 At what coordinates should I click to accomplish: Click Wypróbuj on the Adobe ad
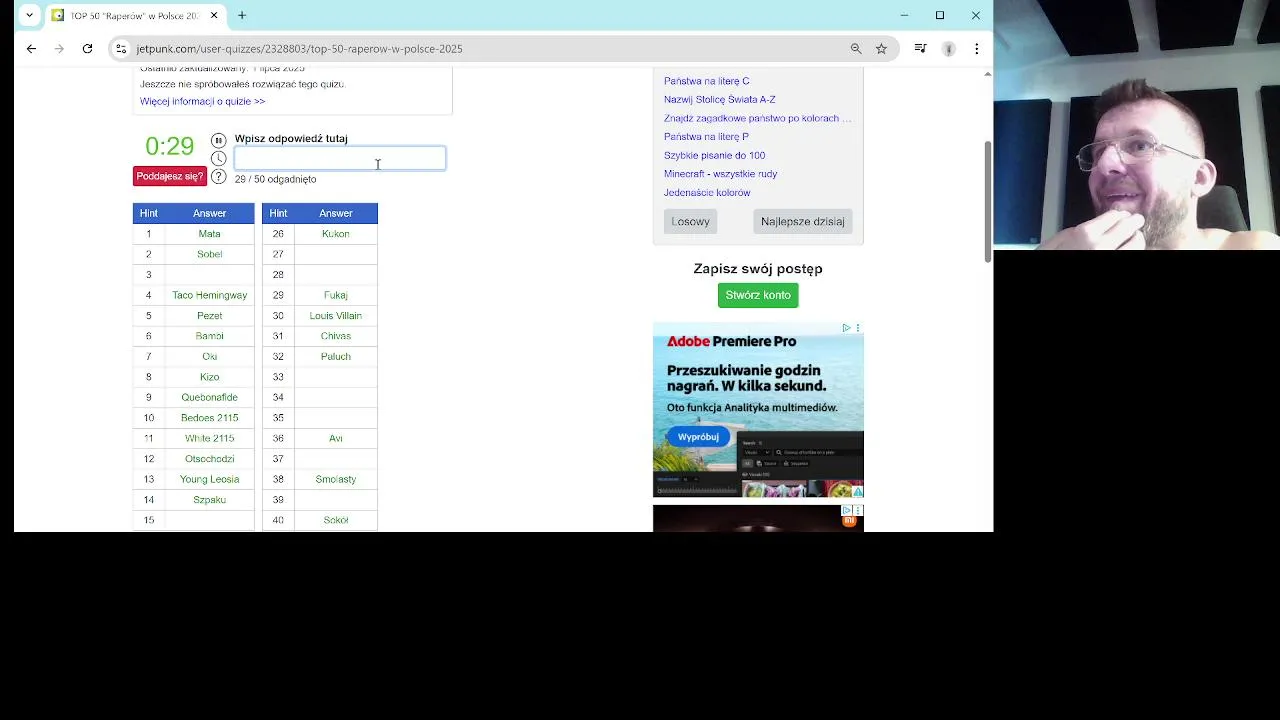(x=698, y=437)
